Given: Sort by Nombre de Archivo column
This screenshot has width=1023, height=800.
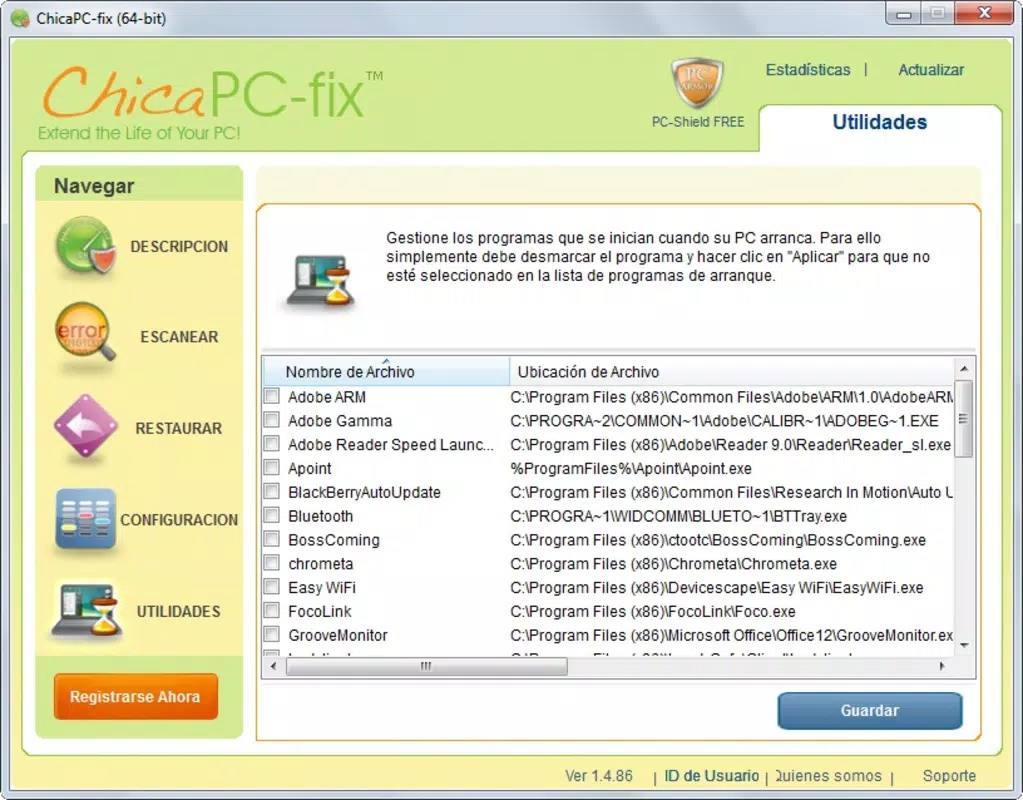Looking at the screenshot, I should [x=386, y=371].
